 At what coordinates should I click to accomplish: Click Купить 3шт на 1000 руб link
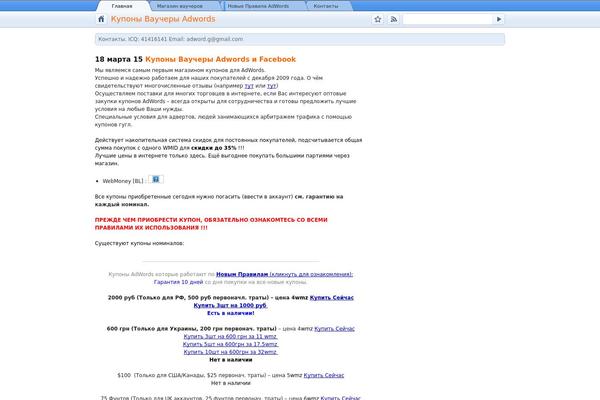point(230,305)
